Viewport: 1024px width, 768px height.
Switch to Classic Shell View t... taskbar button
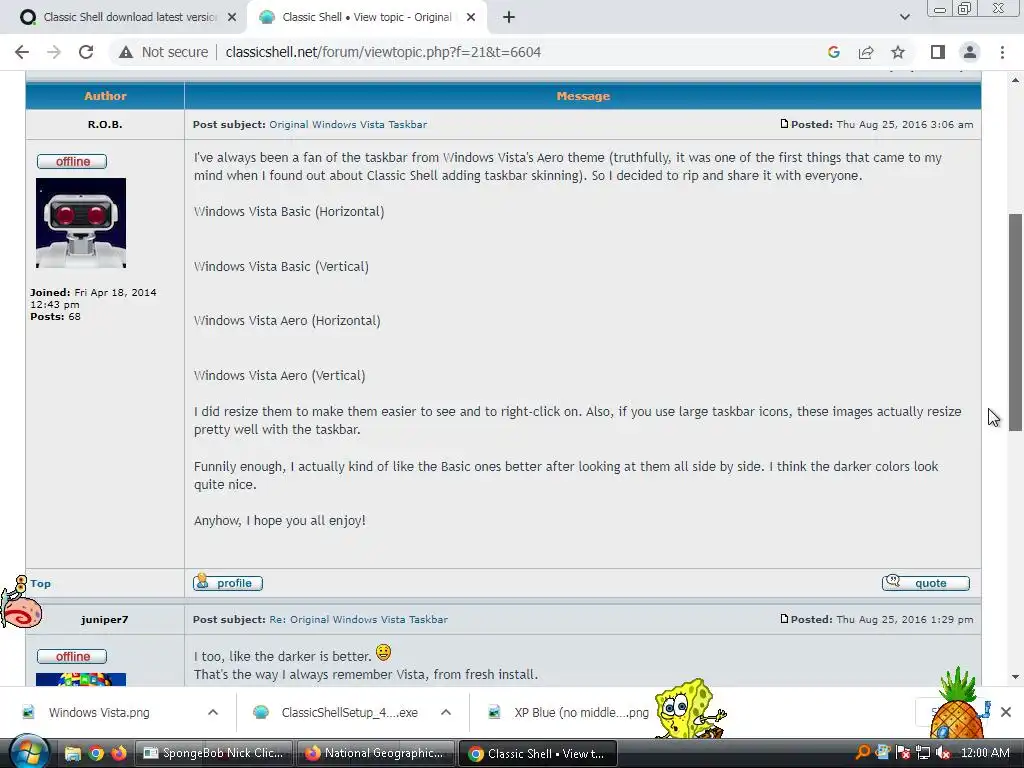538,753
